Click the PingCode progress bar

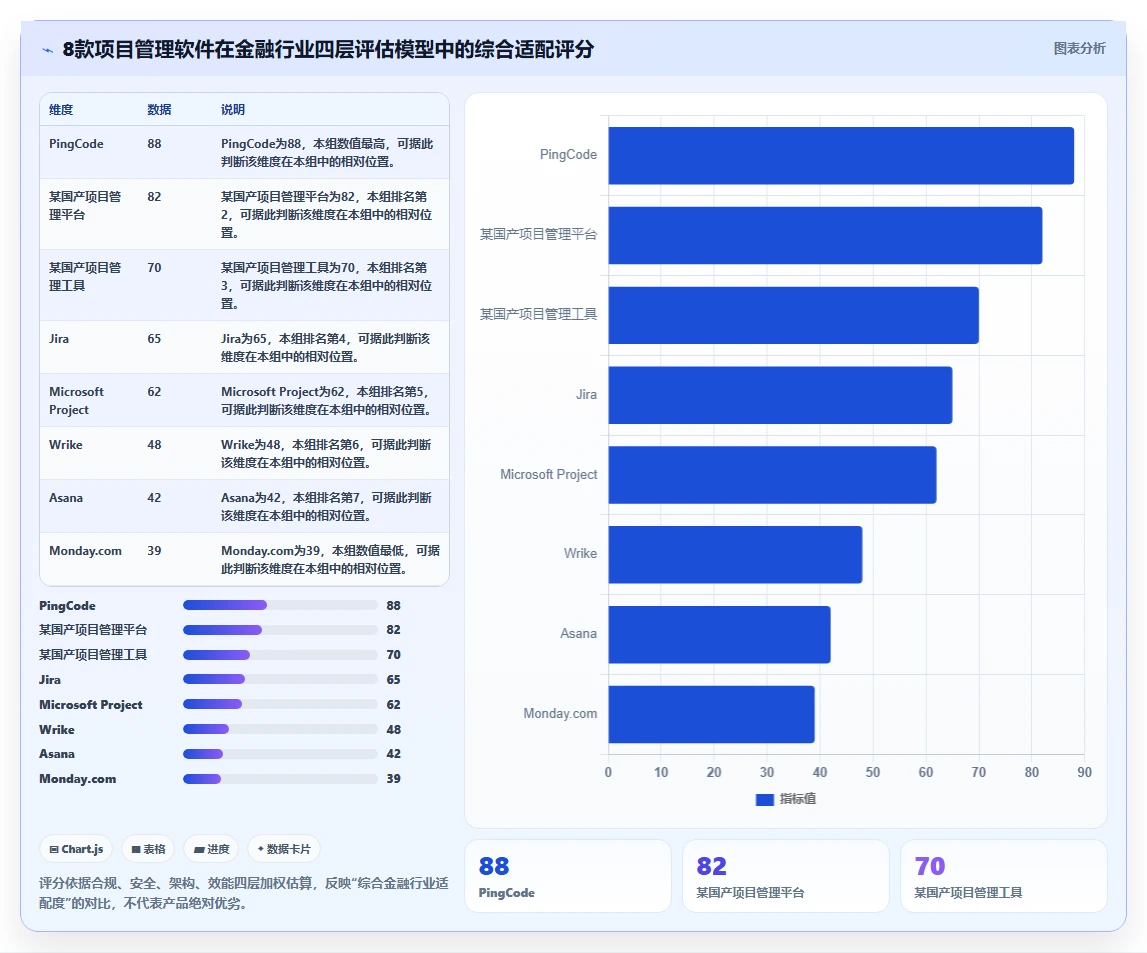tap(280, 605)
